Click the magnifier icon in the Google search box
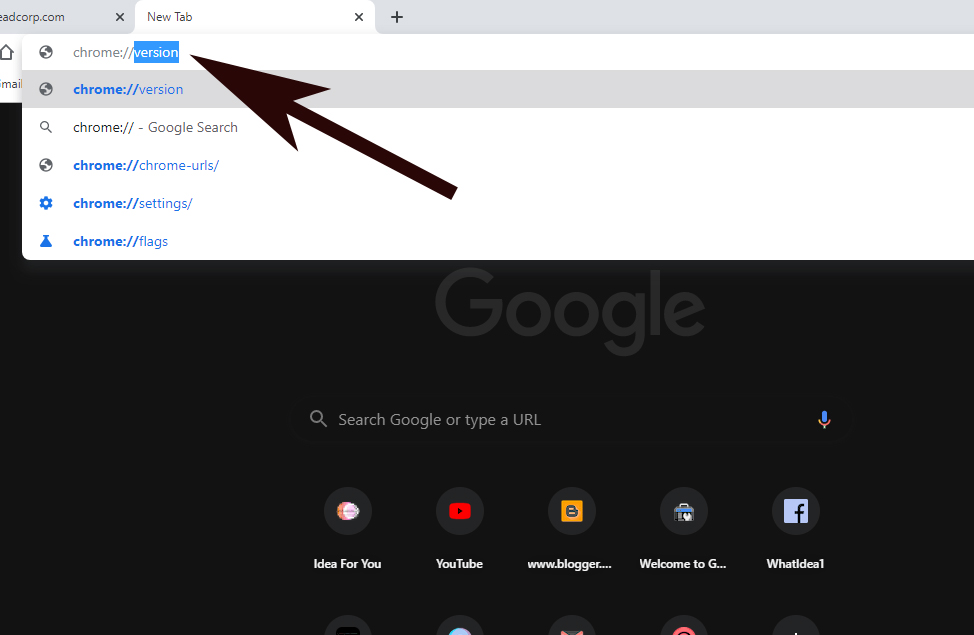974x635 pixels. click(318, 419)
